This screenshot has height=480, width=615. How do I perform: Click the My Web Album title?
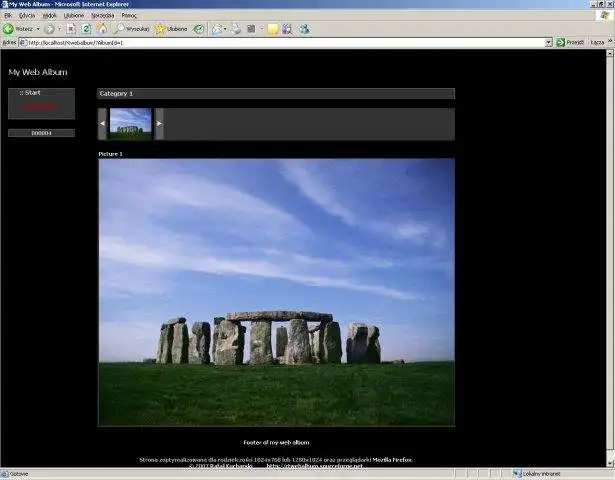click(38, 72)
